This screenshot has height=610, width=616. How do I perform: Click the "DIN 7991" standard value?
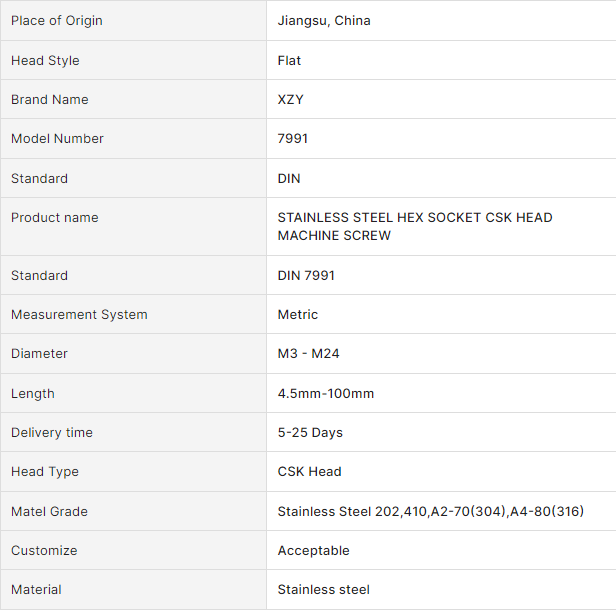(306, 275)
